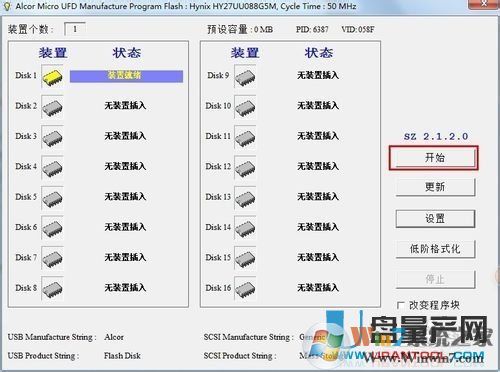Select the Disk 12 chip icon
The height and width of the screenshot is (372, 500).
(x=245, y=167)
